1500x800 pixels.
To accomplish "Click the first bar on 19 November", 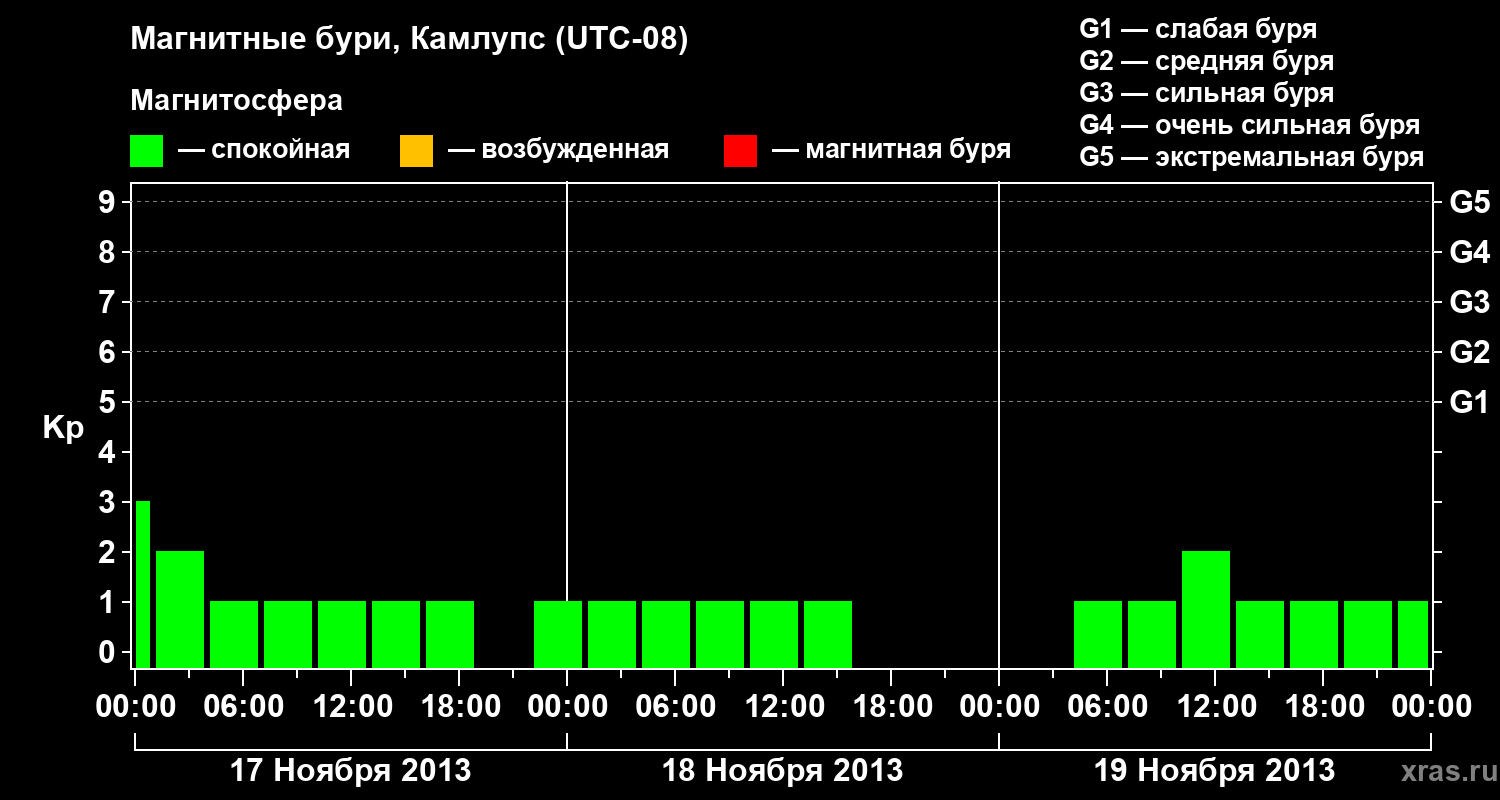I will (x=1098, y=634).
